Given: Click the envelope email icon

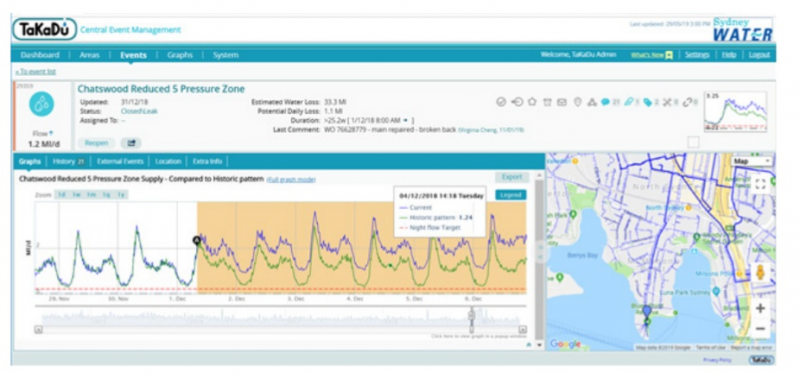Looking at the screenshot, I should (x=562, y=102).
